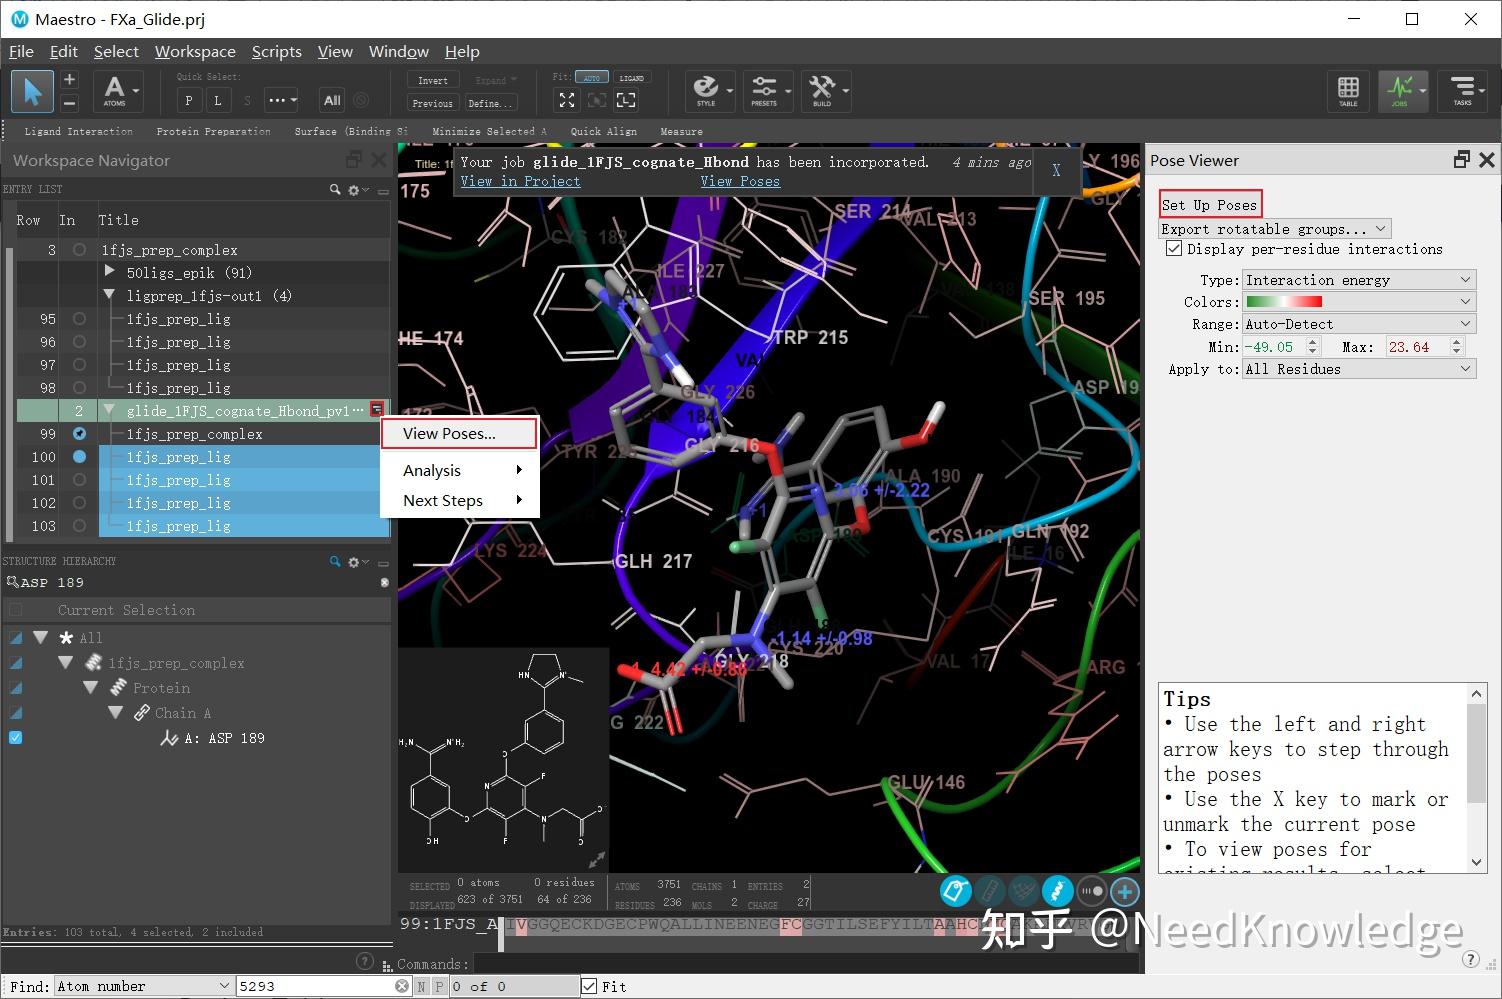This screenshot has height=999, width=1502.
Task: Click the interaction energy color ramp
Action: click(x=1285, y=301)
